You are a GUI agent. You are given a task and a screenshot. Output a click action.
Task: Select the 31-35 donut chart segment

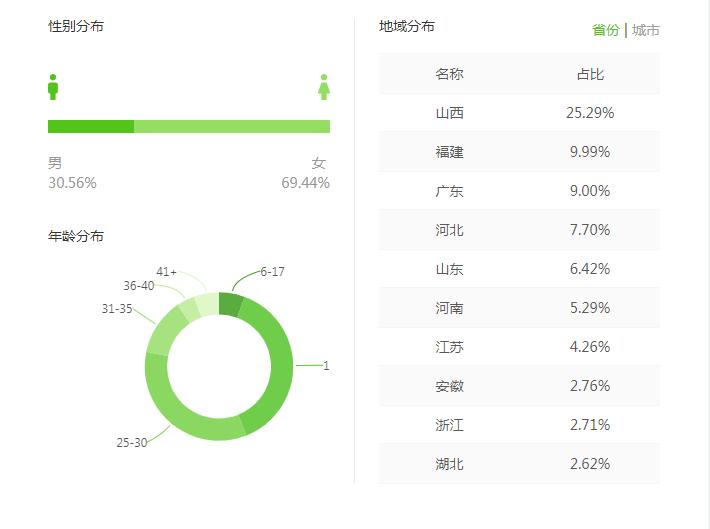pos(165,333)
